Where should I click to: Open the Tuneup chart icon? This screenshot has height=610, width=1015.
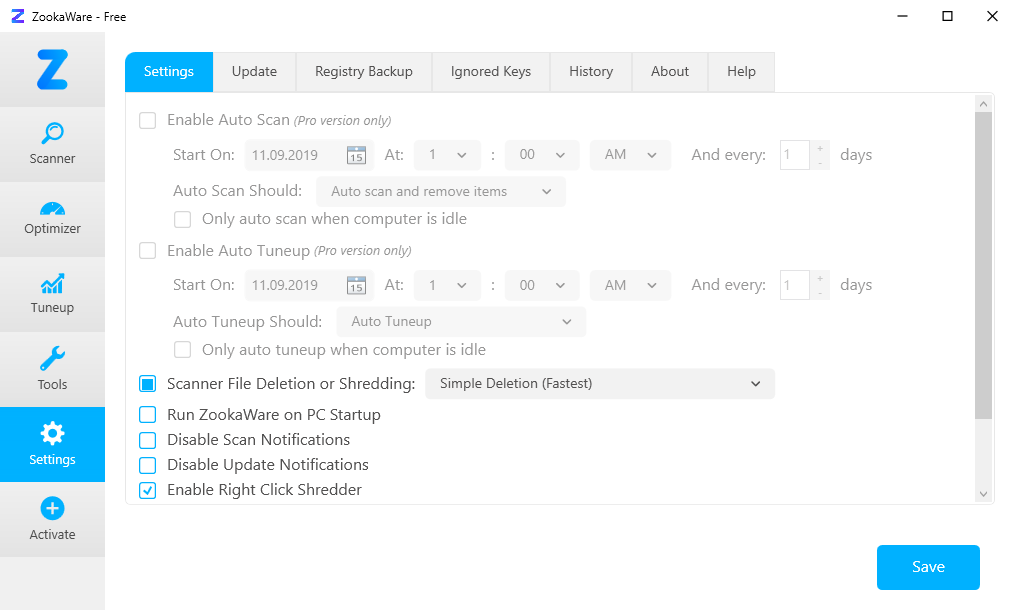click(52, 284)
